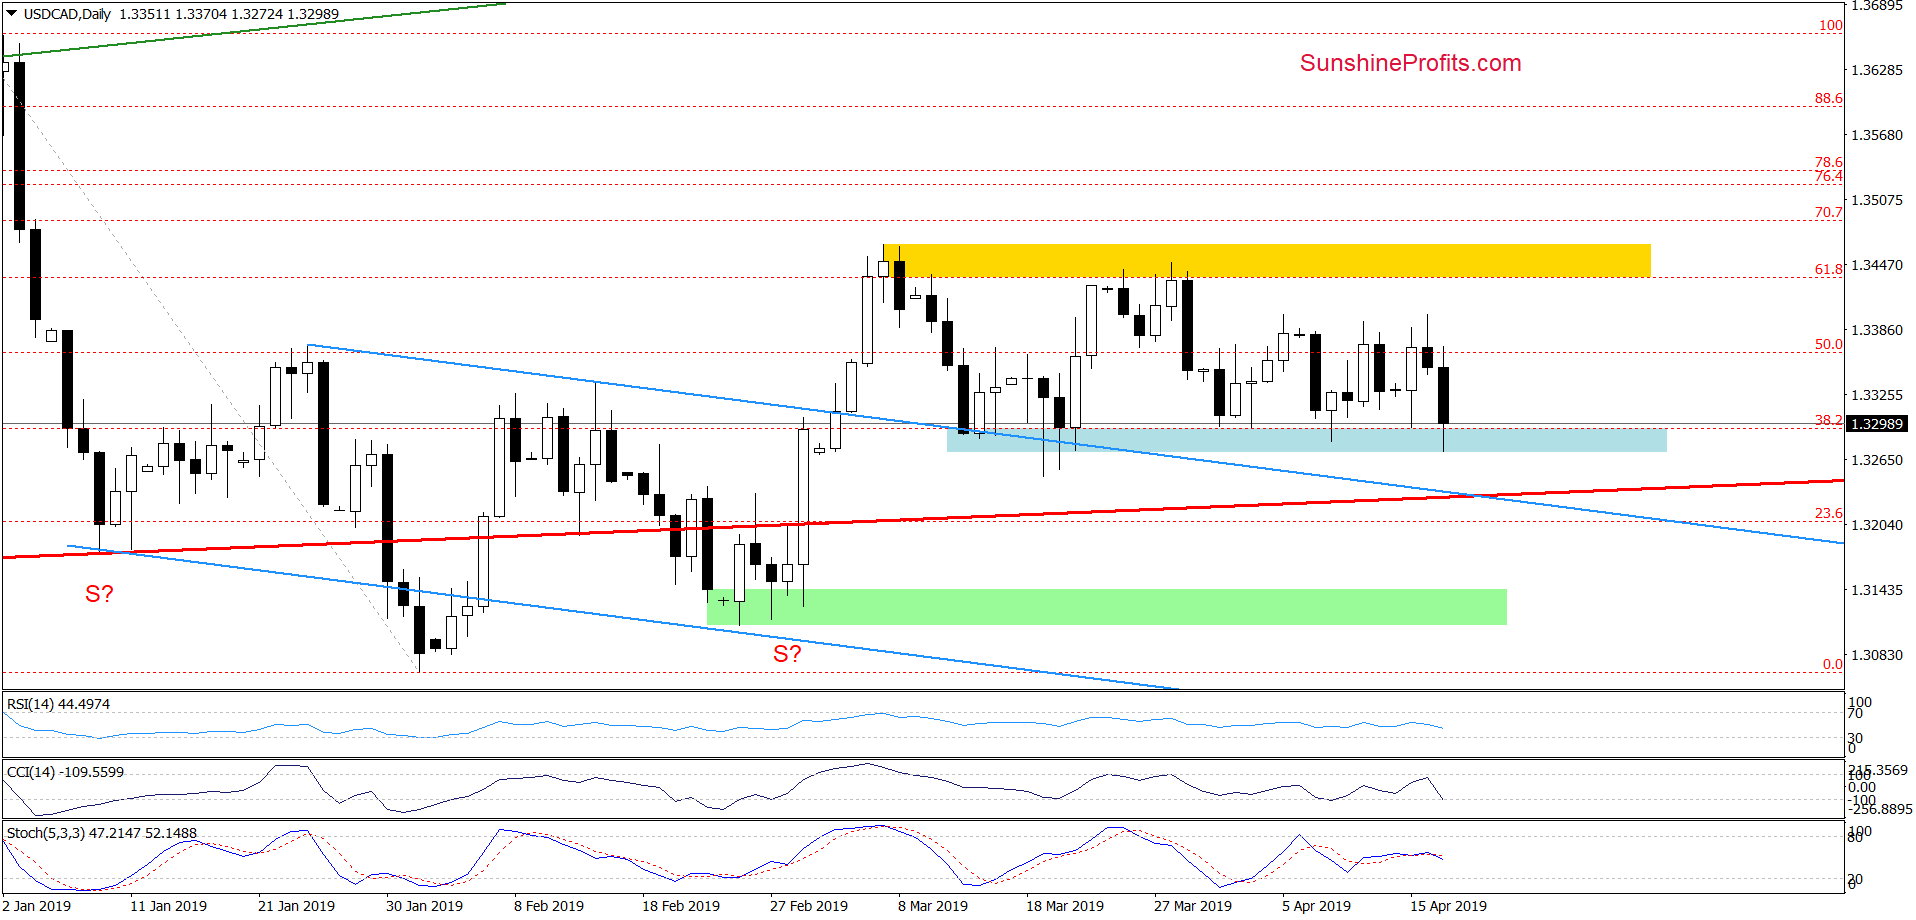Viewport: 1916px width, 920px height.
Task: Click the 15 Apr 2019 date label
Action: [x=1448, y=906]
